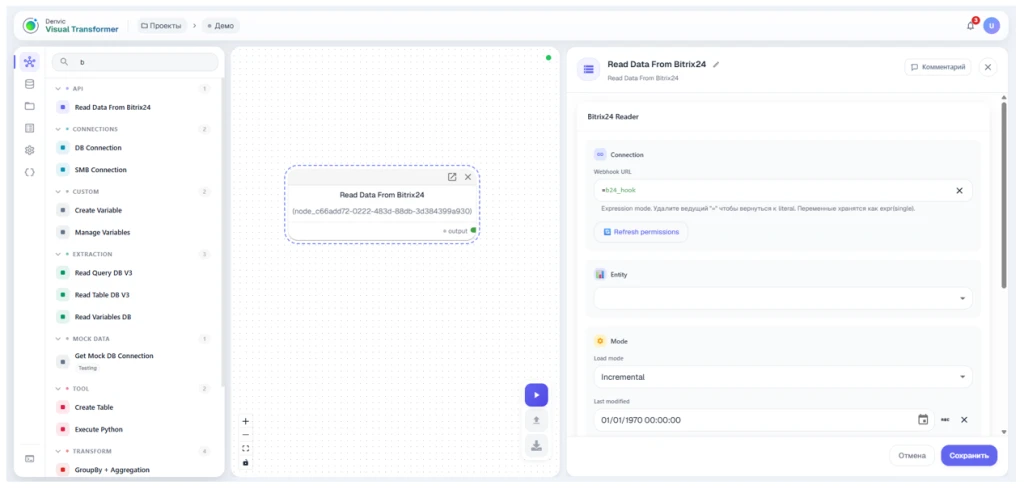Collapse the CONNECTIONS category
Screen dimensions: 1024x489
click(x=58, y=129)
